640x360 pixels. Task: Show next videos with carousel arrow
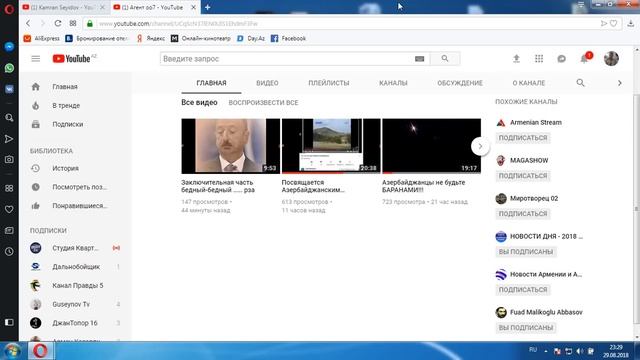pos(480,146)
